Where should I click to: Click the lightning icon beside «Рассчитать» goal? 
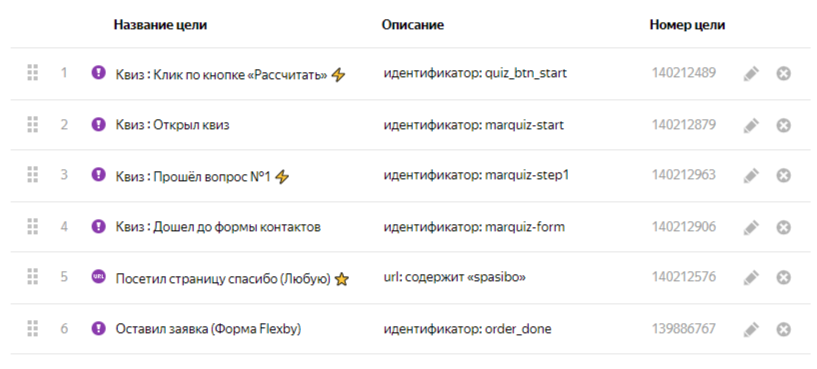[x=338, y=75]
